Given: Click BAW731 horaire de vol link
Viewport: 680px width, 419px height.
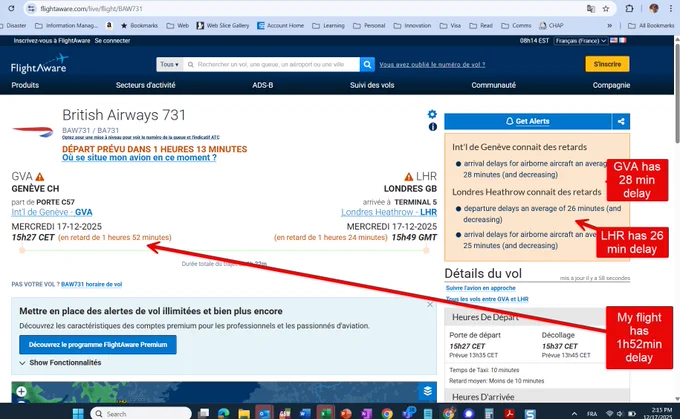Looking at the screenshot, I should pos(92,285).
